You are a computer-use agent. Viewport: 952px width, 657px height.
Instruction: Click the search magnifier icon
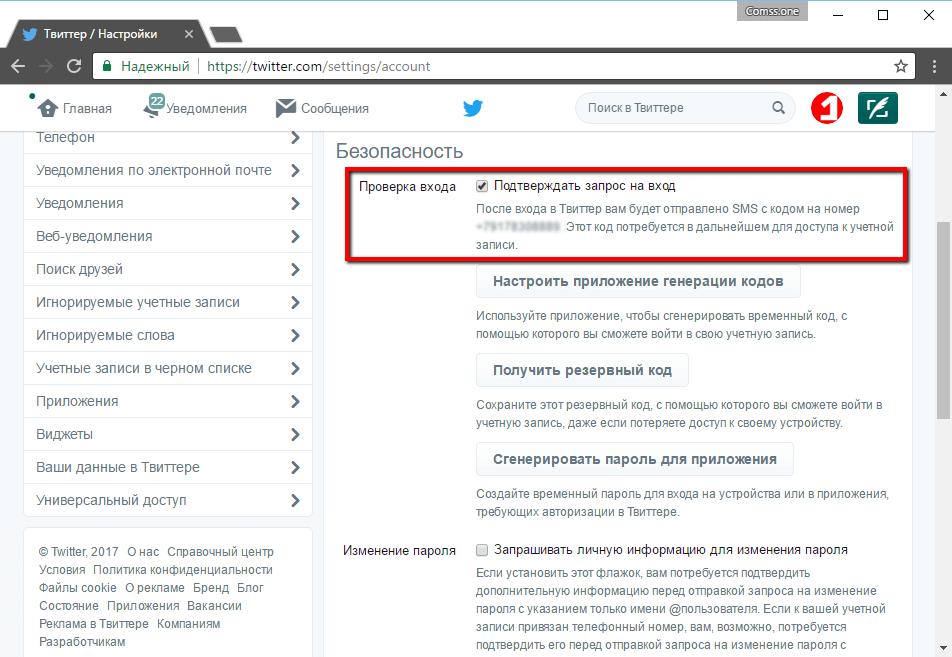coord(779,106)
